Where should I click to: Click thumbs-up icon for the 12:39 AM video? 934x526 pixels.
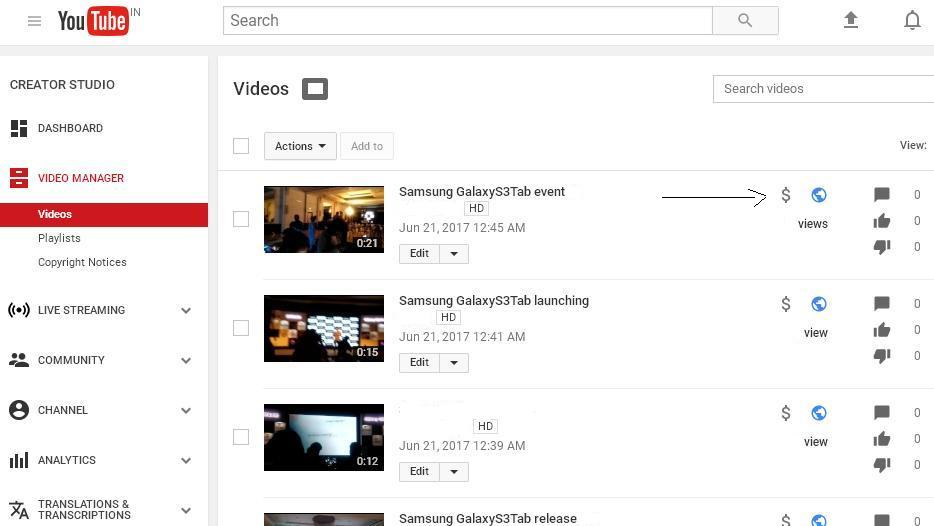click(882, 439)
